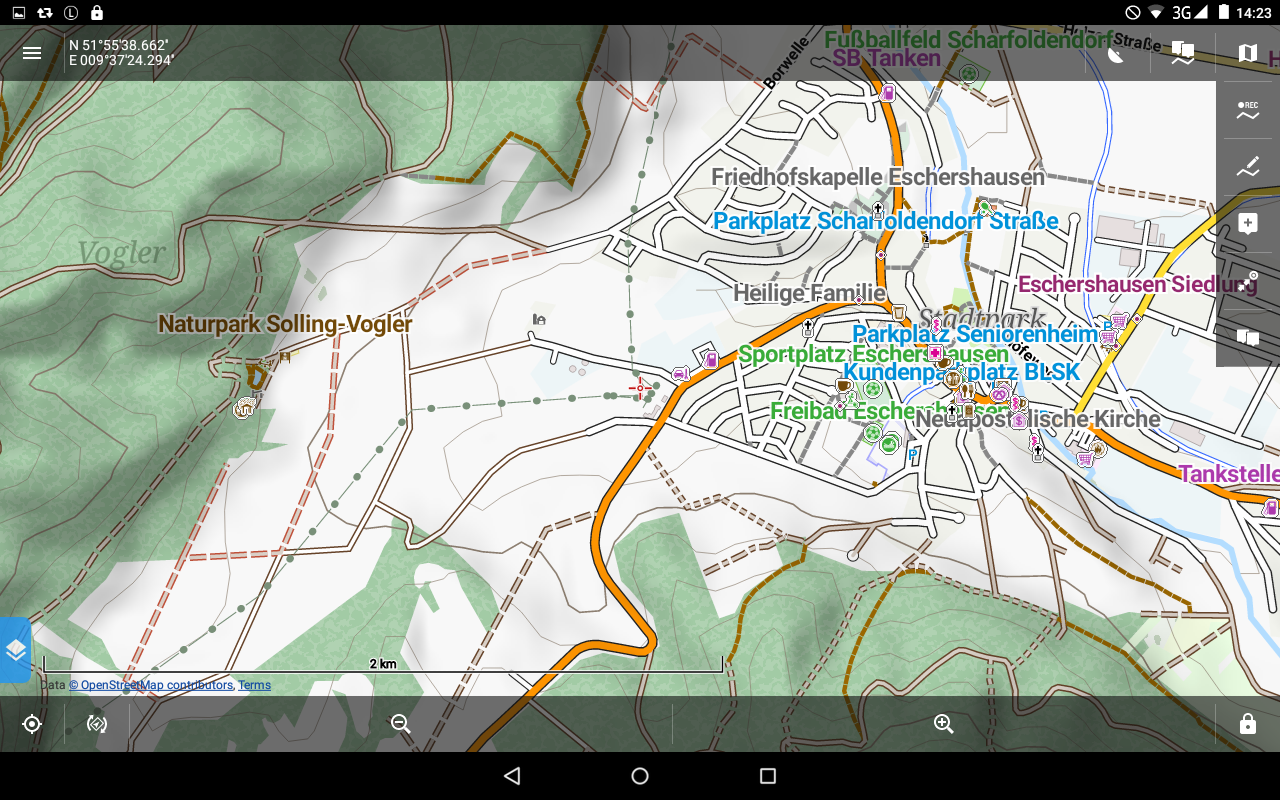This screenshot has width=1280, height=800.
Task: Select the Parkplatz Seniorenheim label
Action: [975, 334]
